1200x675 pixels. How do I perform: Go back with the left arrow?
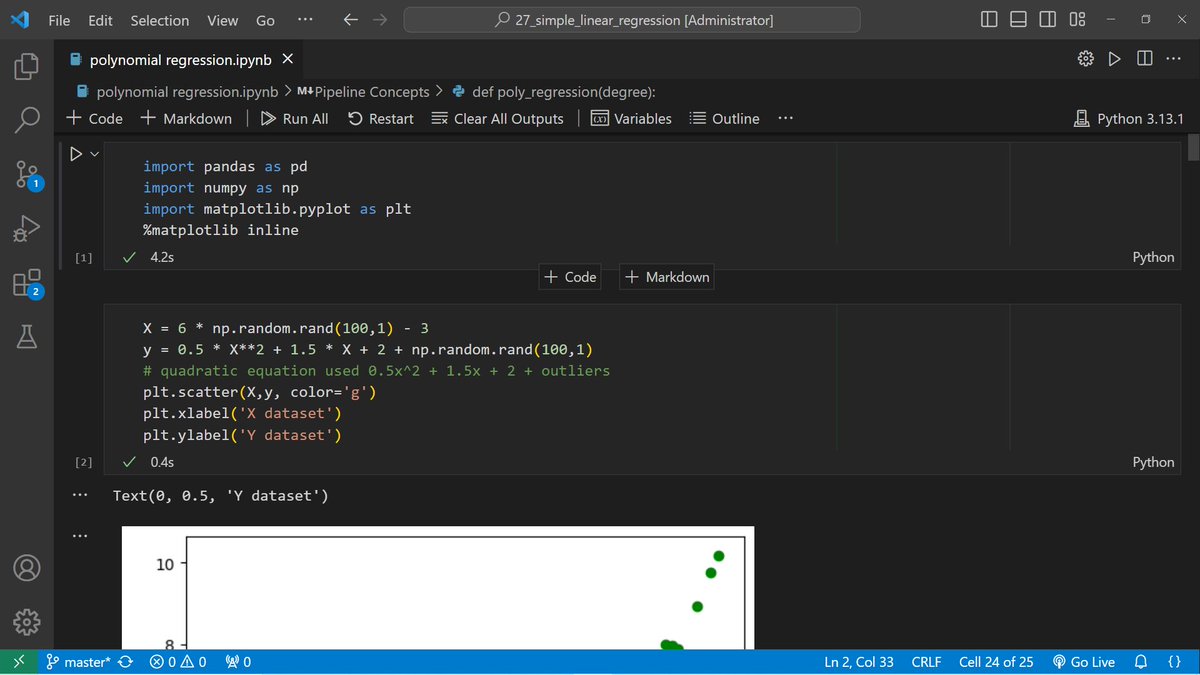point(350,20)
